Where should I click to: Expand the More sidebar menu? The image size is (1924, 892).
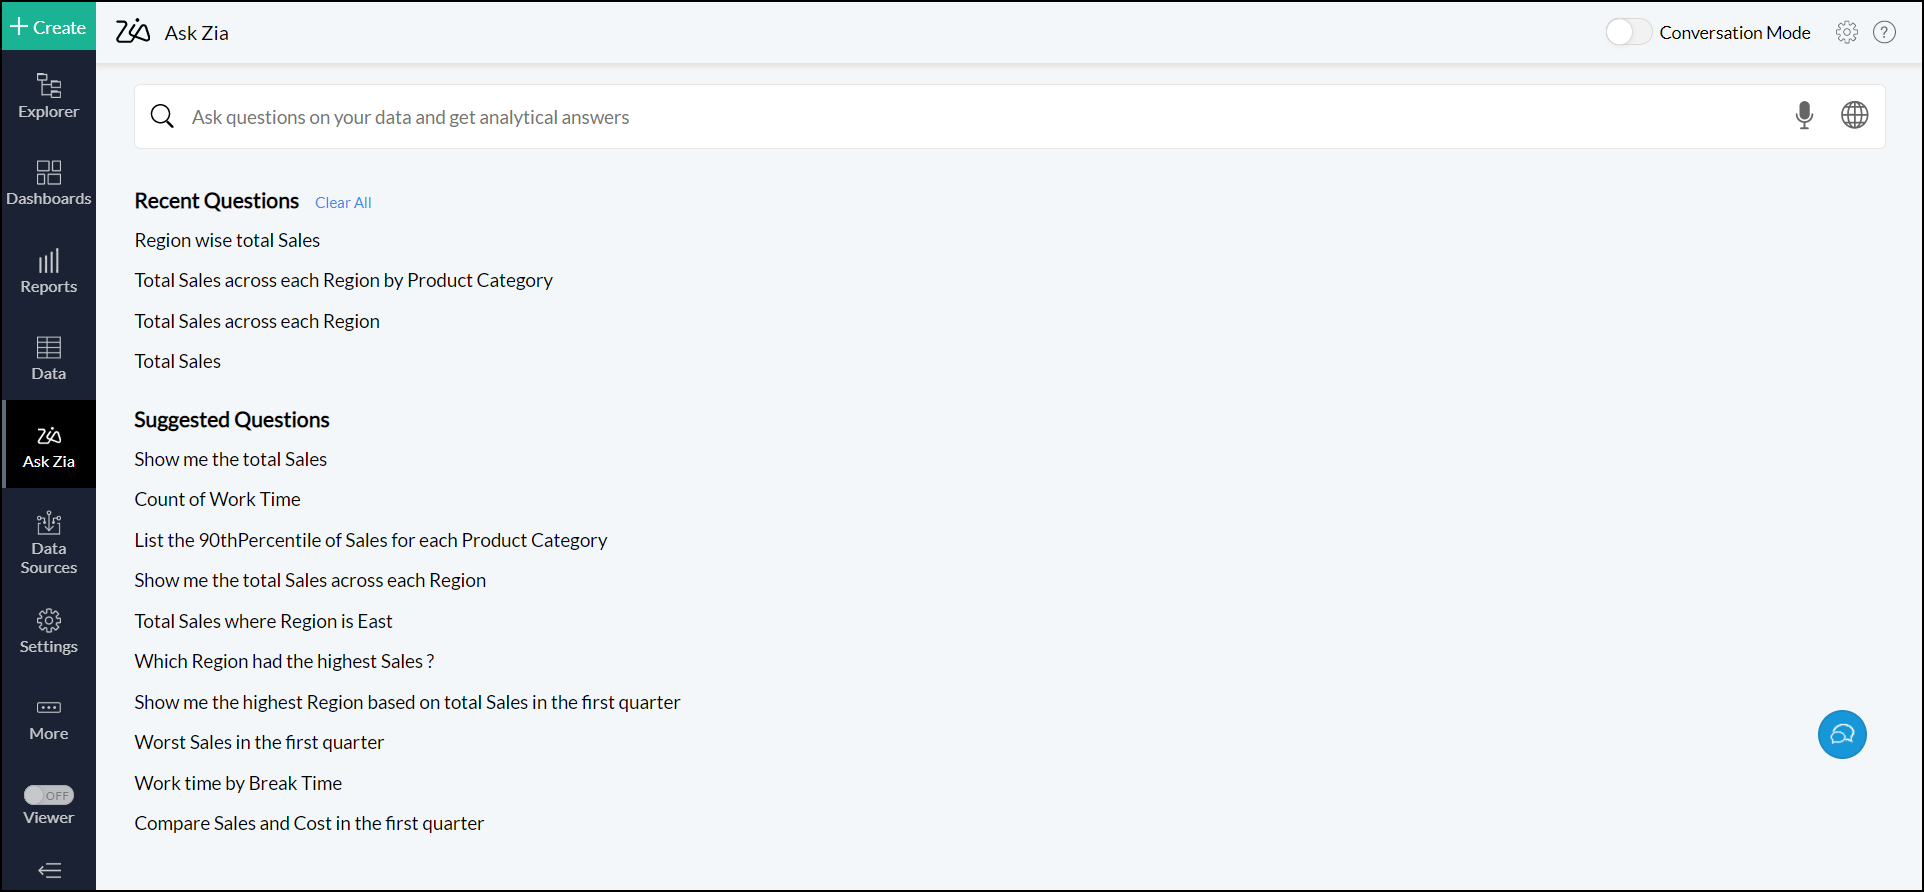point(48,719)
